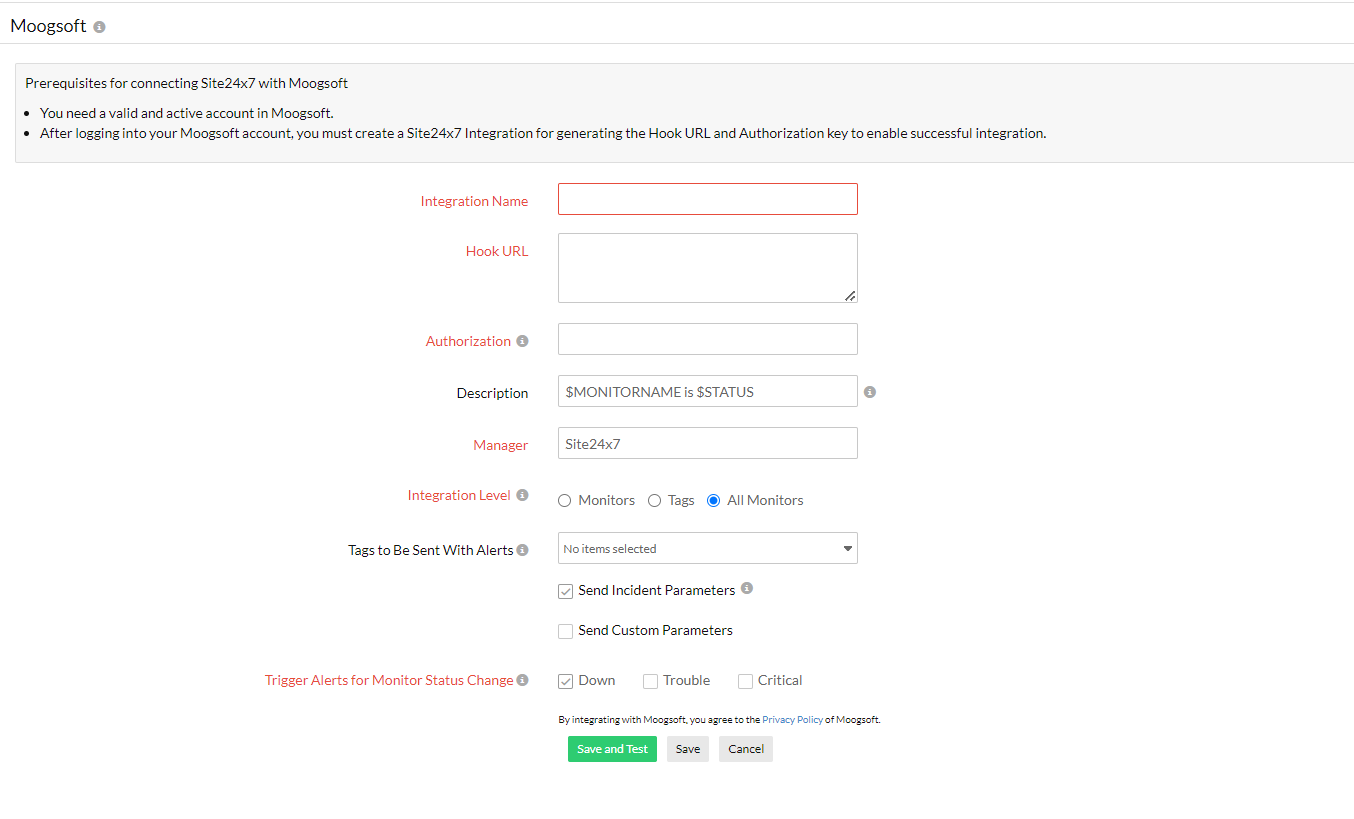This screenshot has width=1354, height=819.
Task: Click the info icon next to Description field
Action: coord(869,392)
